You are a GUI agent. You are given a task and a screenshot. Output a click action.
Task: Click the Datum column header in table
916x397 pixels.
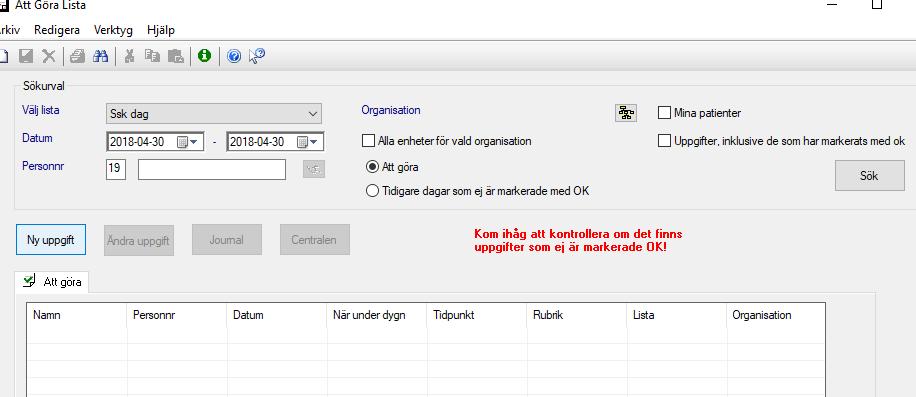point(277,315)
